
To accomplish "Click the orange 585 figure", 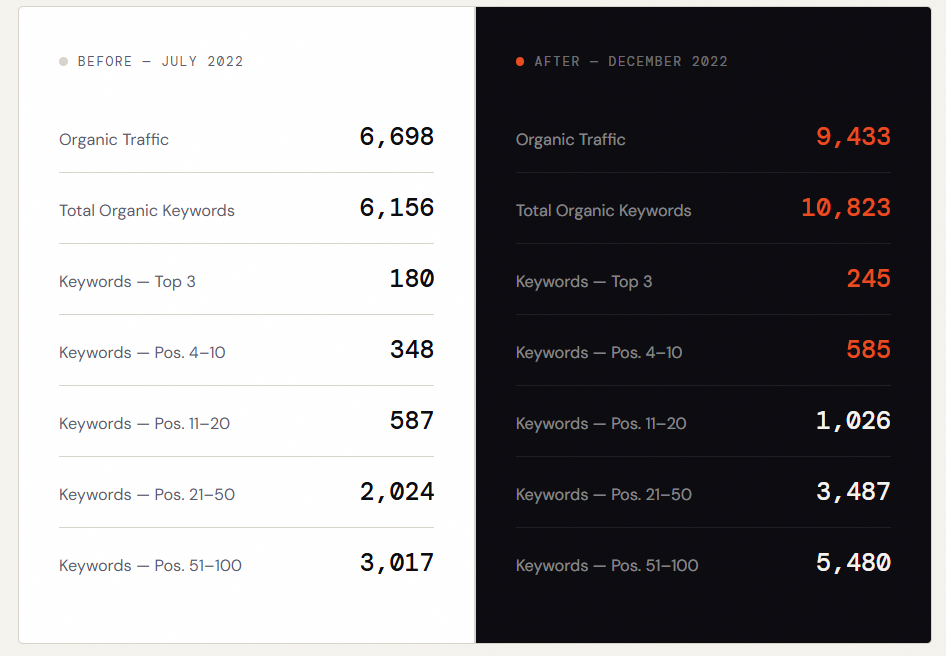I will pos(868,350).
